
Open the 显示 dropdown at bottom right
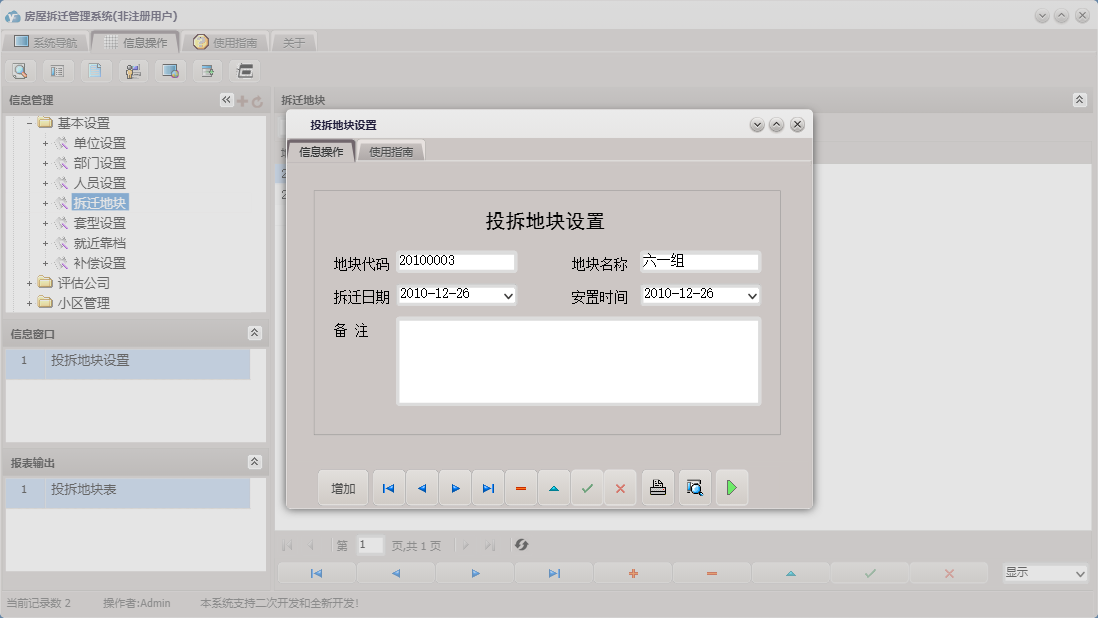point(1079,573)
